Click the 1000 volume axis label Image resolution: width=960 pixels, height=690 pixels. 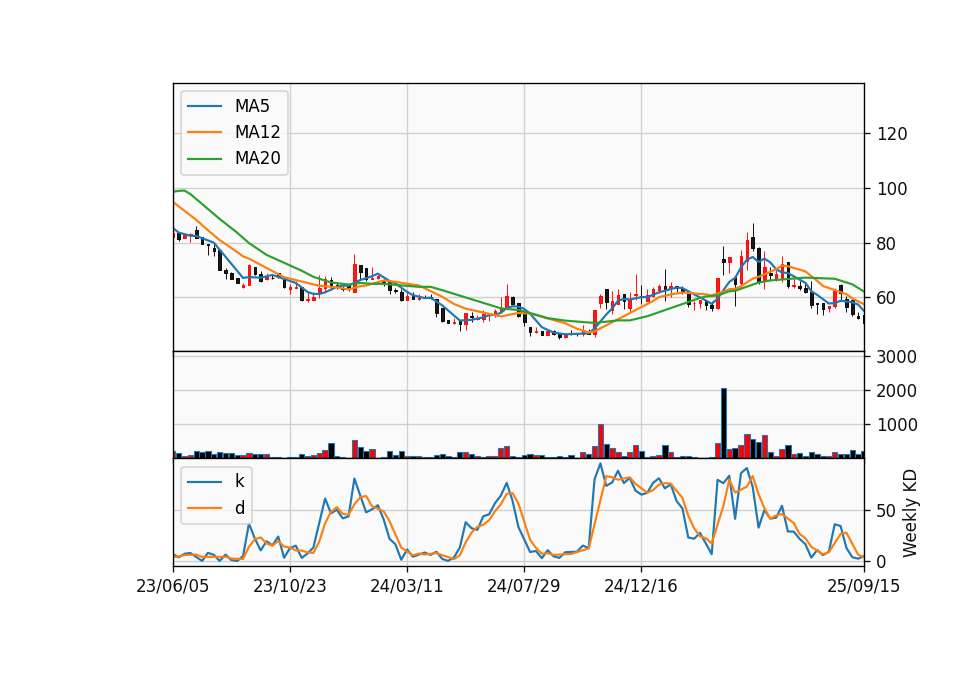[x=897, y=425]
